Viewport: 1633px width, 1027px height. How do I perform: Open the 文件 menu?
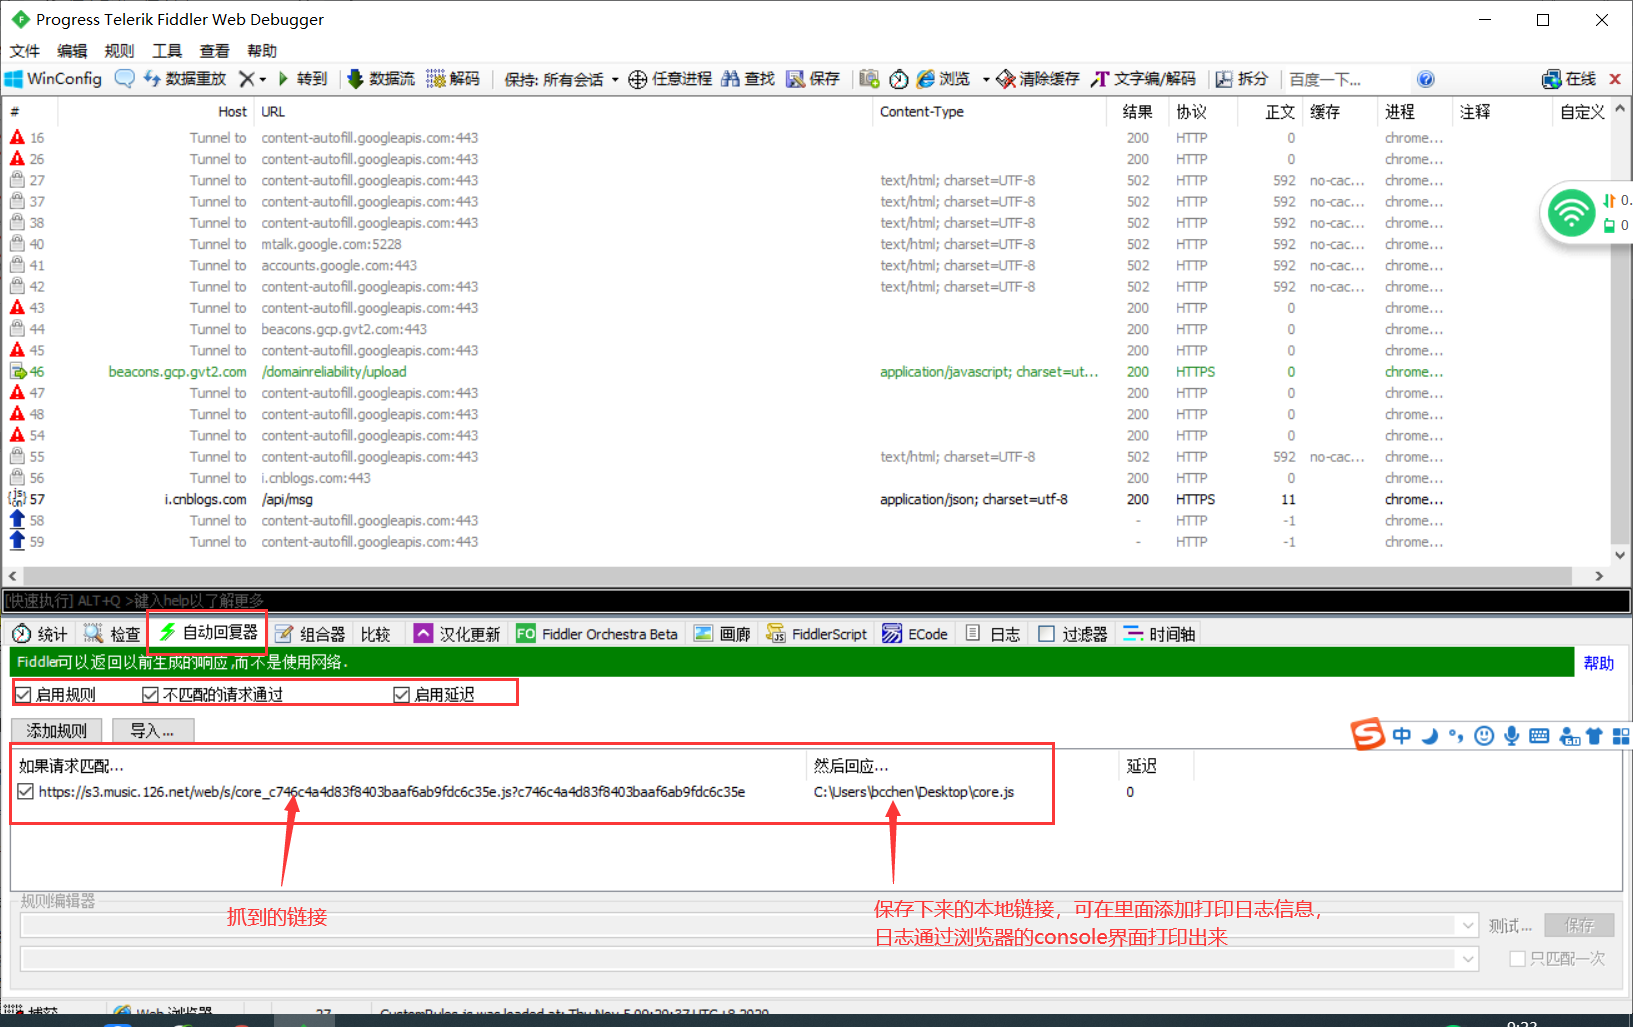pos(25,51)
